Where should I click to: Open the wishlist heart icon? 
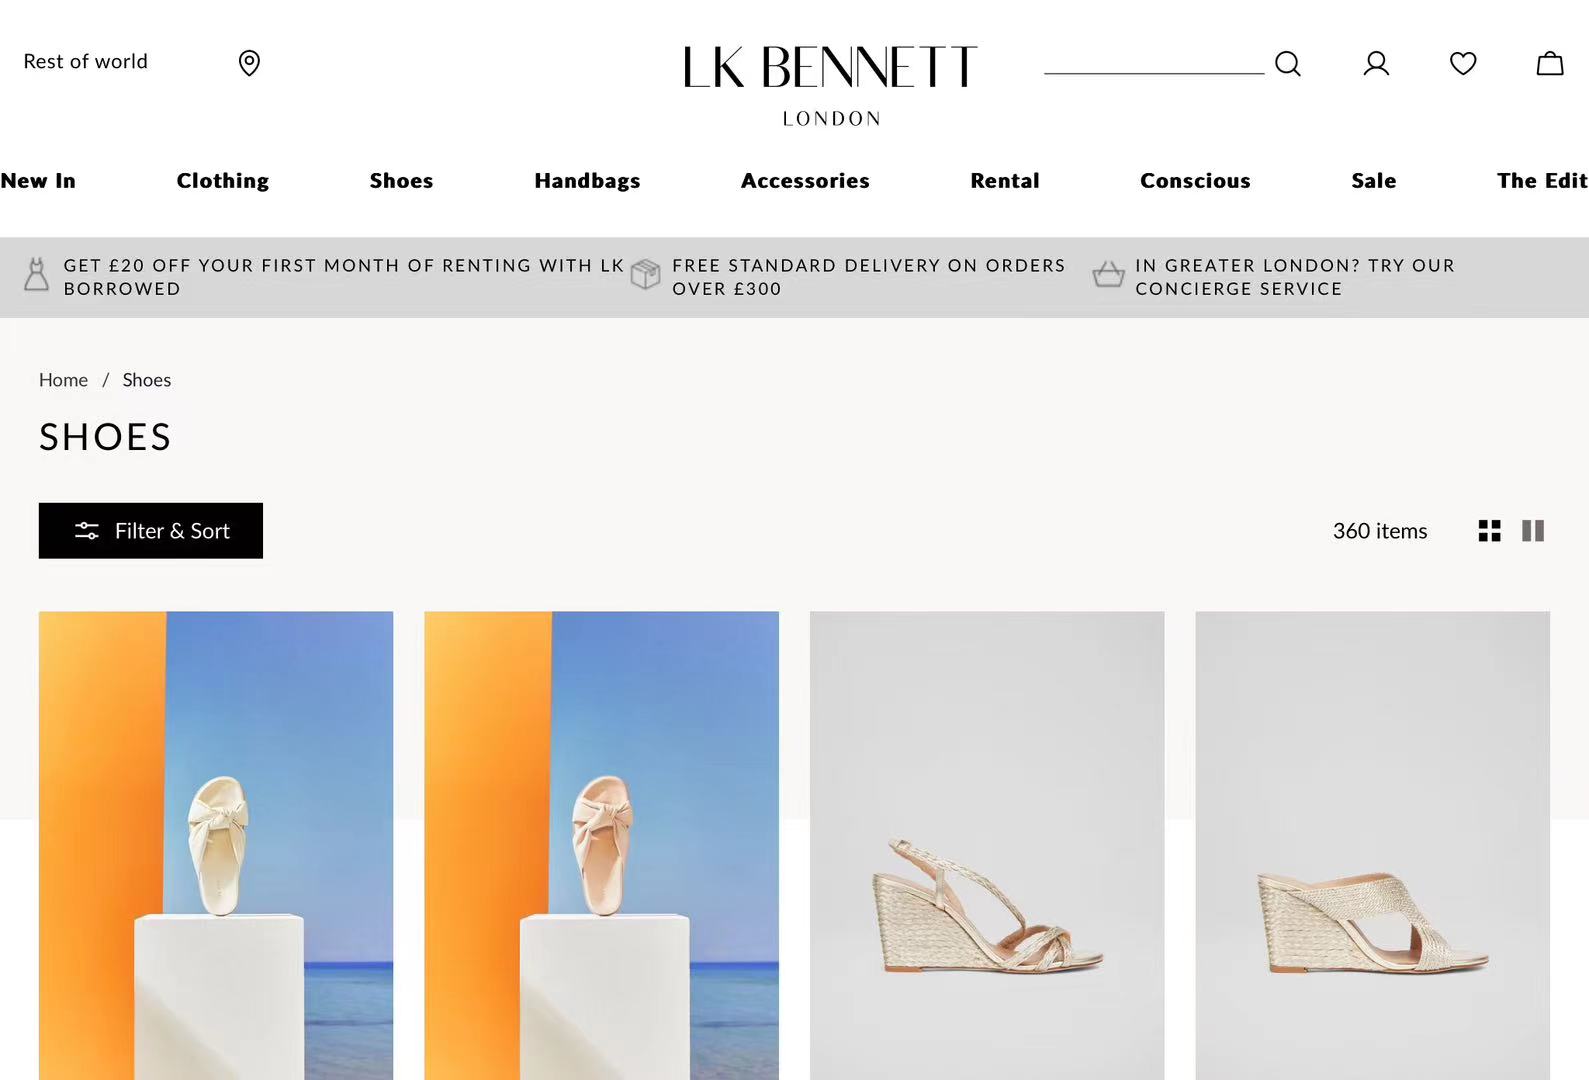1463,64
